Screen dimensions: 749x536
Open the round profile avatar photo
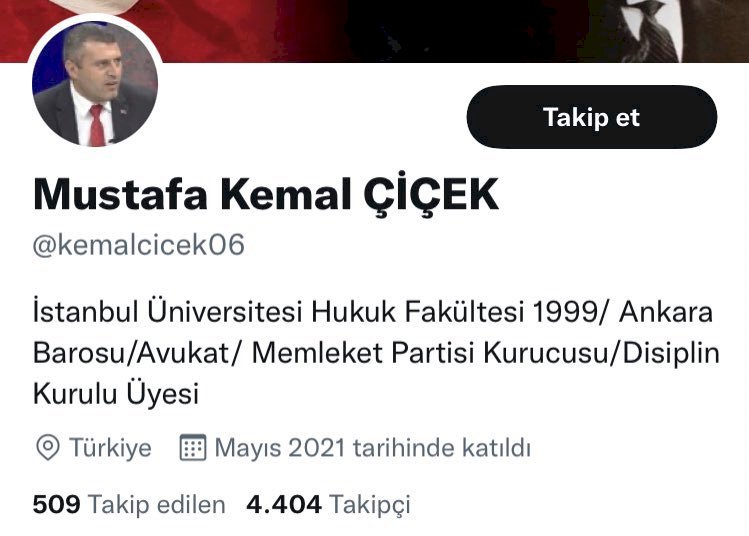pyautogui.click(x=95, y=84)
